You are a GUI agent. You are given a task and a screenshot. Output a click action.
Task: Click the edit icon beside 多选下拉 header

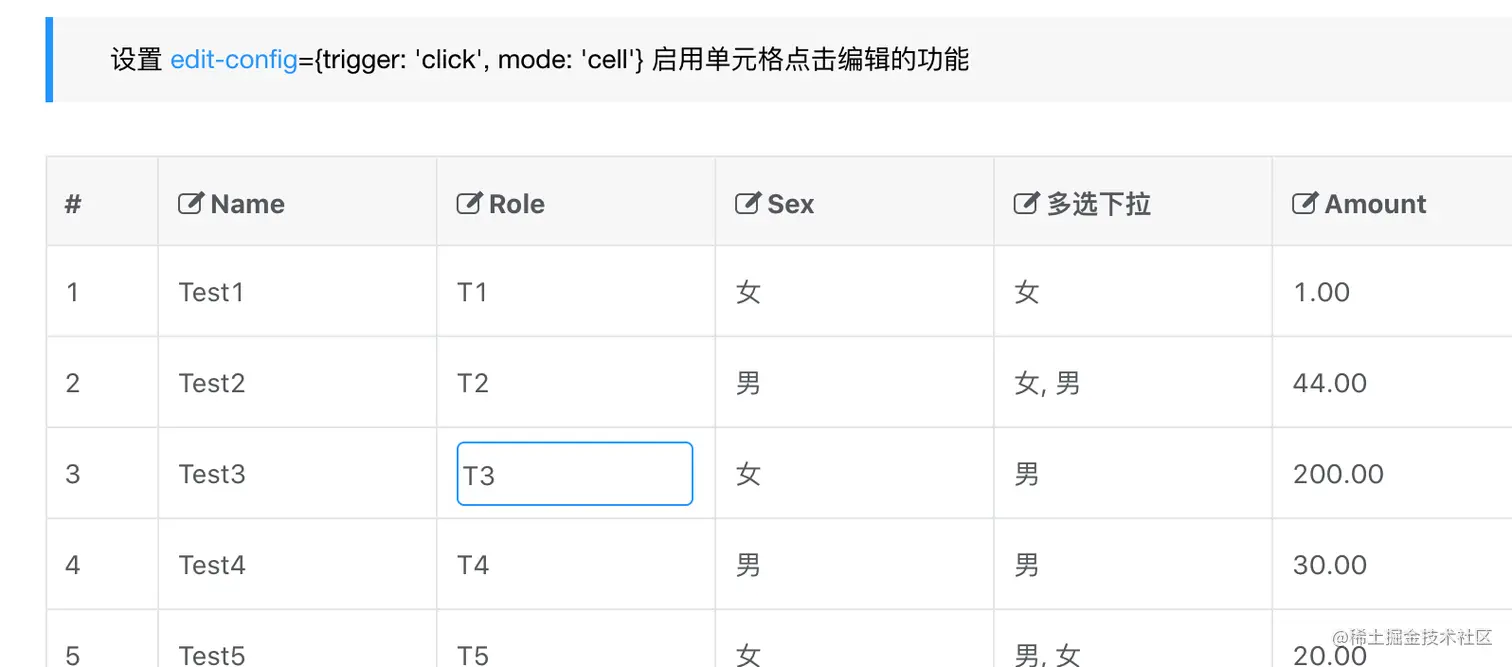click(1025, 204)
